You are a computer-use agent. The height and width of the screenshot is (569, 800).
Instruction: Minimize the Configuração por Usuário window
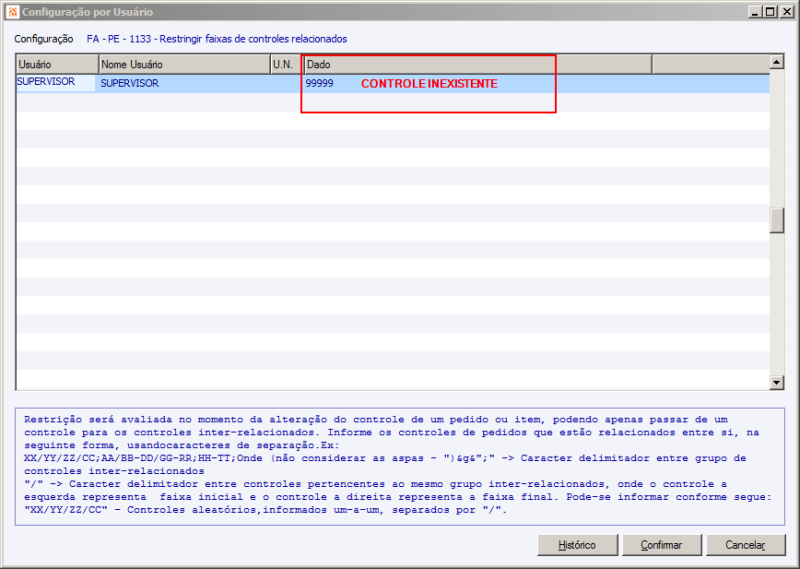coord(756,11)
